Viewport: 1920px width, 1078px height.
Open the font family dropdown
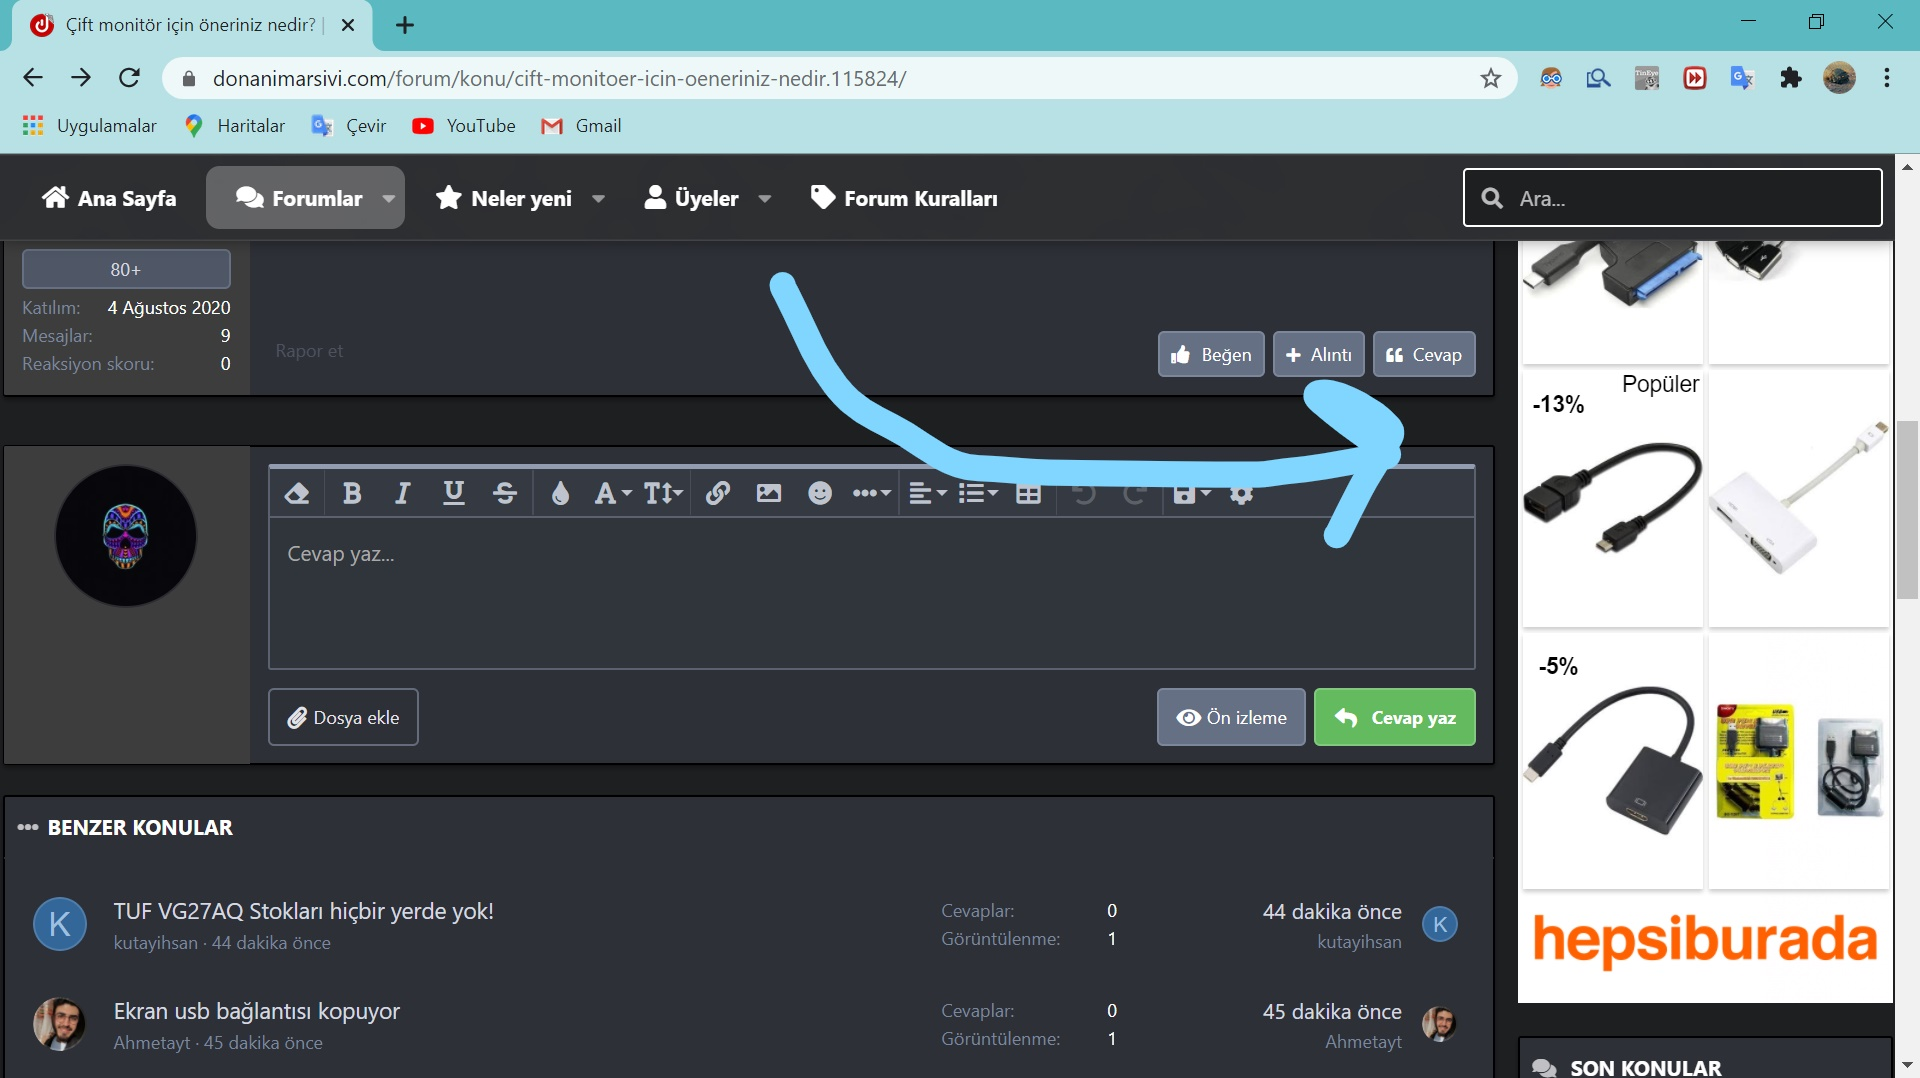tap(612, 493)
